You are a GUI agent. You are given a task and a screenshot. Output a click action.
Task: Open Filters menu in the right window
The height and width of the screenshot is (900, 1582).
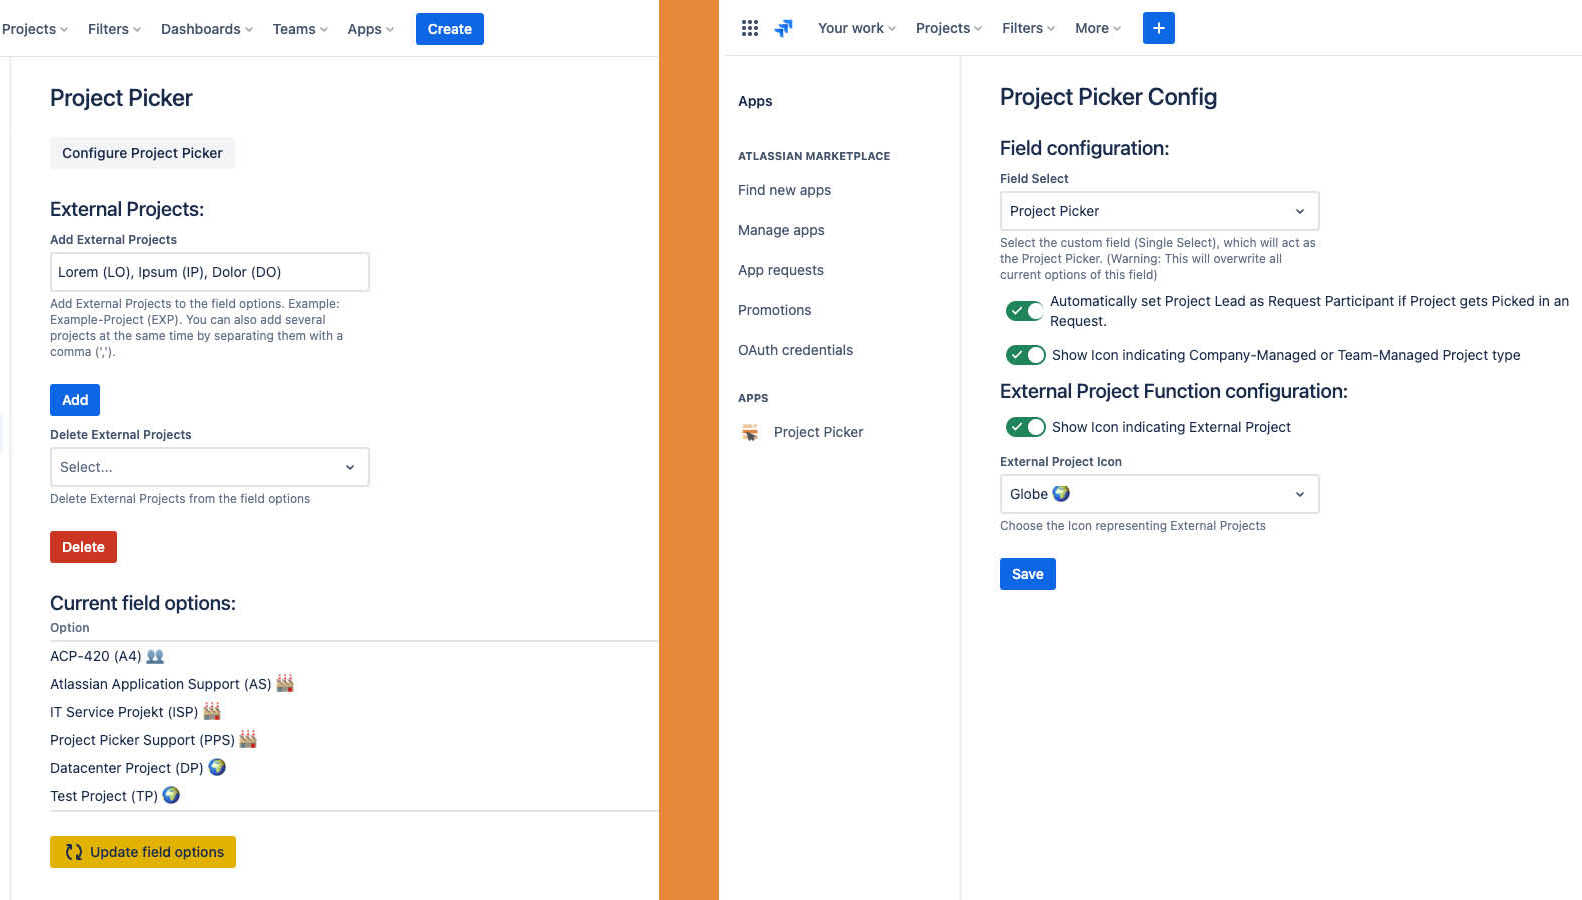coord(1028,28)
